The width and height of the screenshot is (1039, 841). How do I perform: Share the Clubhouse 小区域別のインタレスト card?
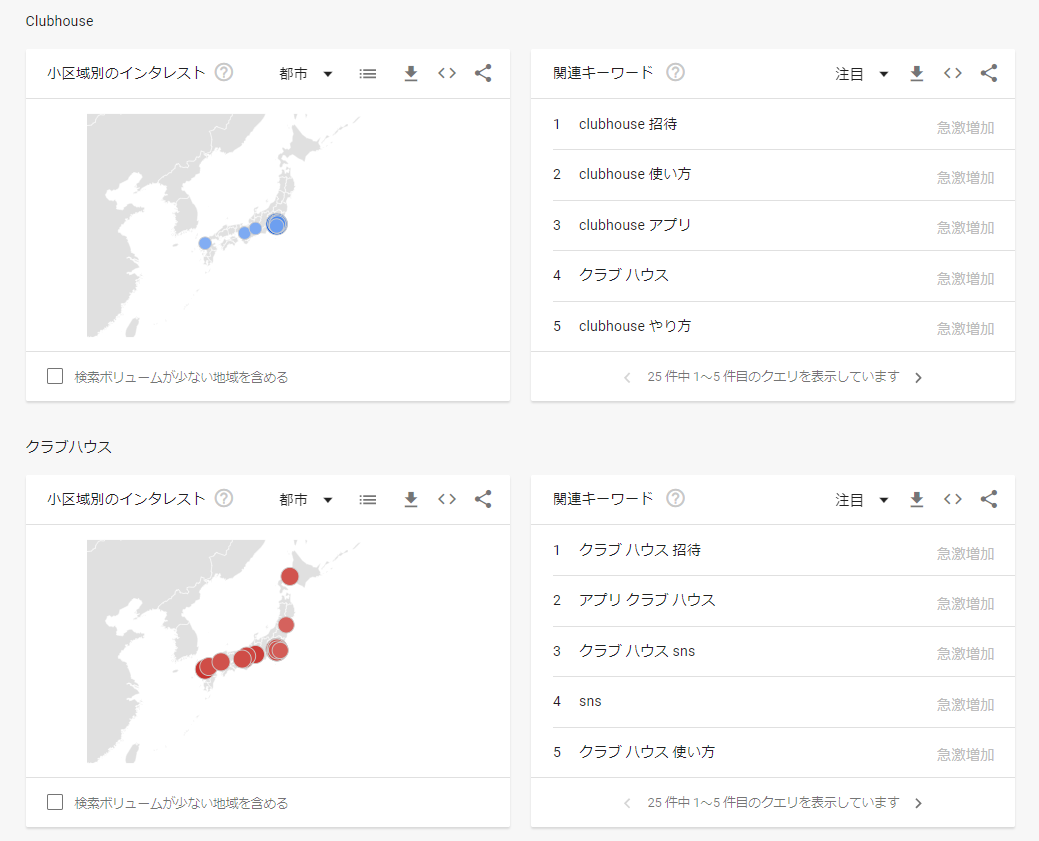[x=483, y=74]
